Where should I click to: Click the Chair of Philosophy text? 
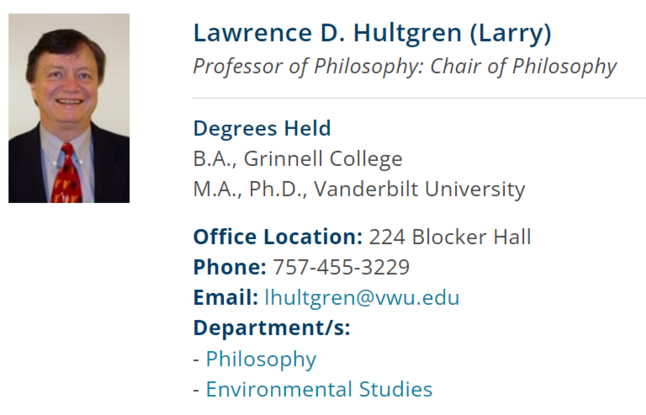[523, 67]
